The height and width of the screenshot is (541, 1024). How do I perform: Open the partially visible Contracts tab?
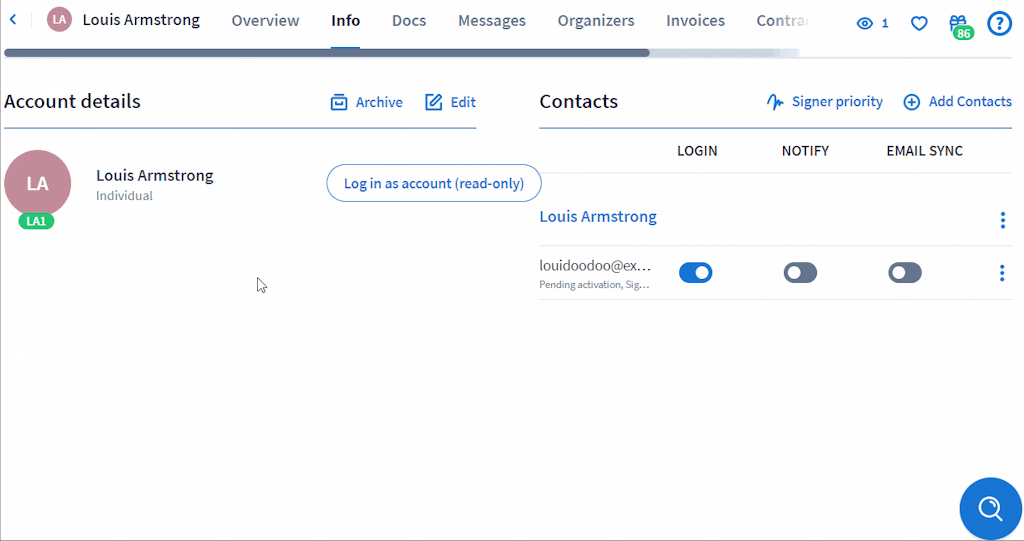click(x=782, y=20)
